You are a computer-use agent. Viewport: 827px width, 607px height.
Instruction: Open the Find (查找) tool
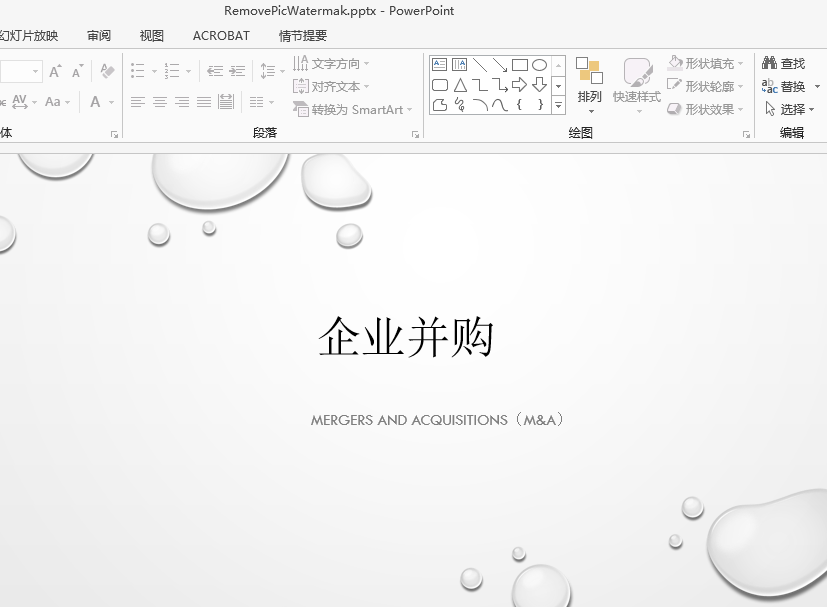(x=784, y=63)
